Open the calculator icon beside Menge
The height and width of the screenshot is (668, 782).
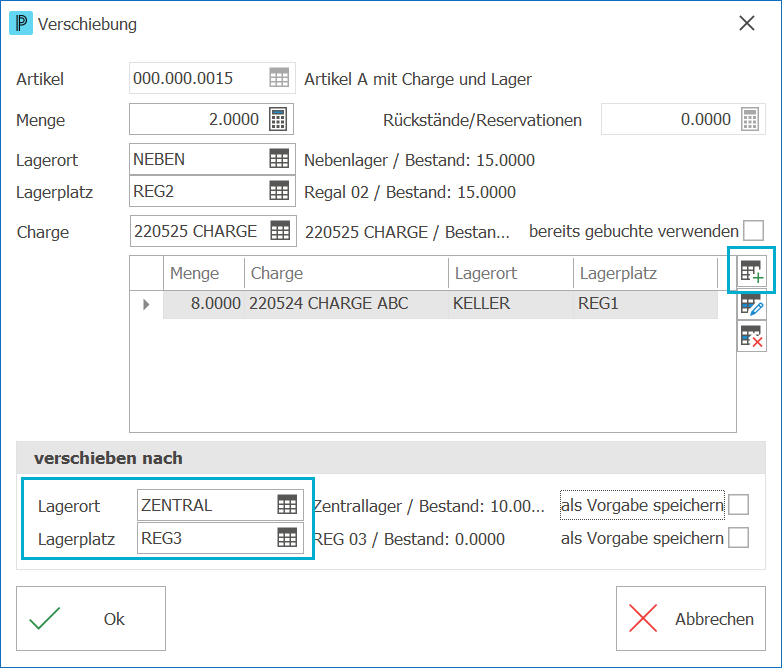(x=278, y=119)
